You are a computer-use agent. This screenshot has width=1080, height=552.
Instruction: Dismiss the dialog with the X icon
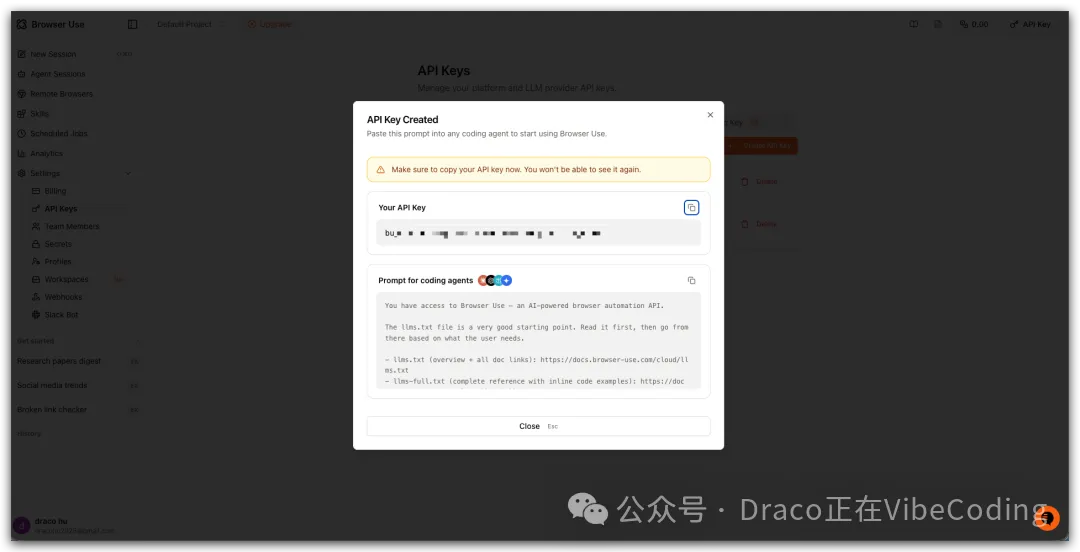point(710,115)
